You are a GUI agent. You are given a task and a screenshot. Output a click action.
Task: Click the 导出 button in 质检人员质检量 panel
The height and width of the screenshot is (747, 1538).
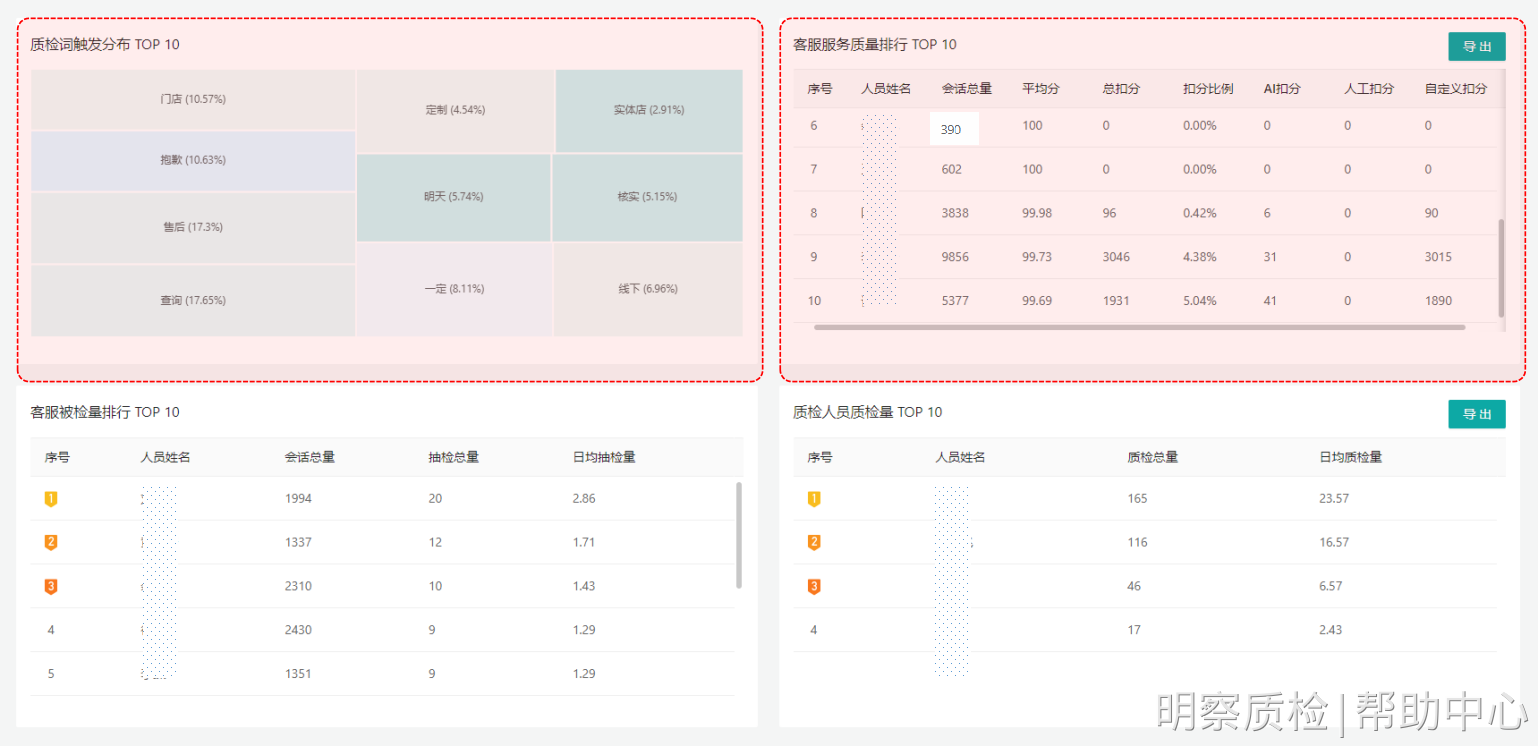tap(1476, 414)
